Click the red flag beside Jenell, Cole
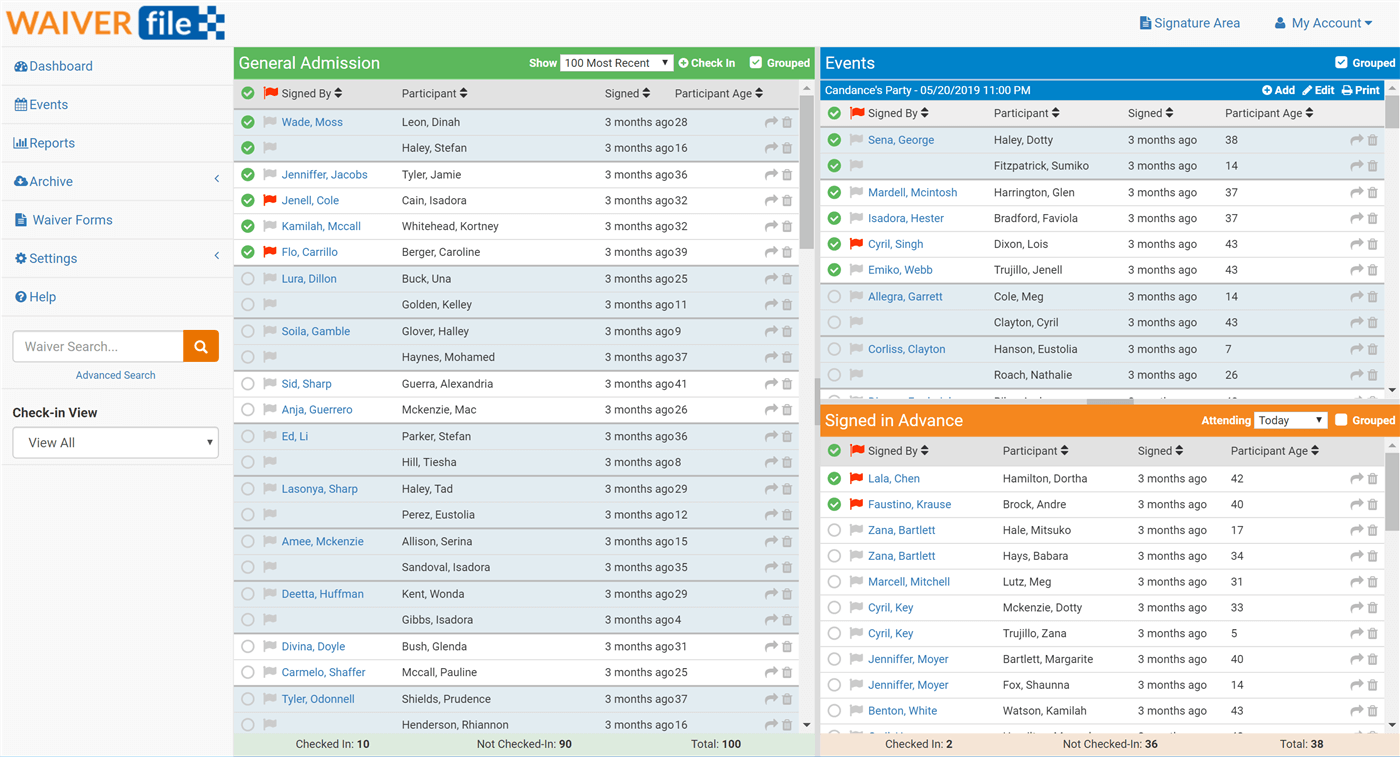This screenshot has height=757, width=1400. click(270, 200)
